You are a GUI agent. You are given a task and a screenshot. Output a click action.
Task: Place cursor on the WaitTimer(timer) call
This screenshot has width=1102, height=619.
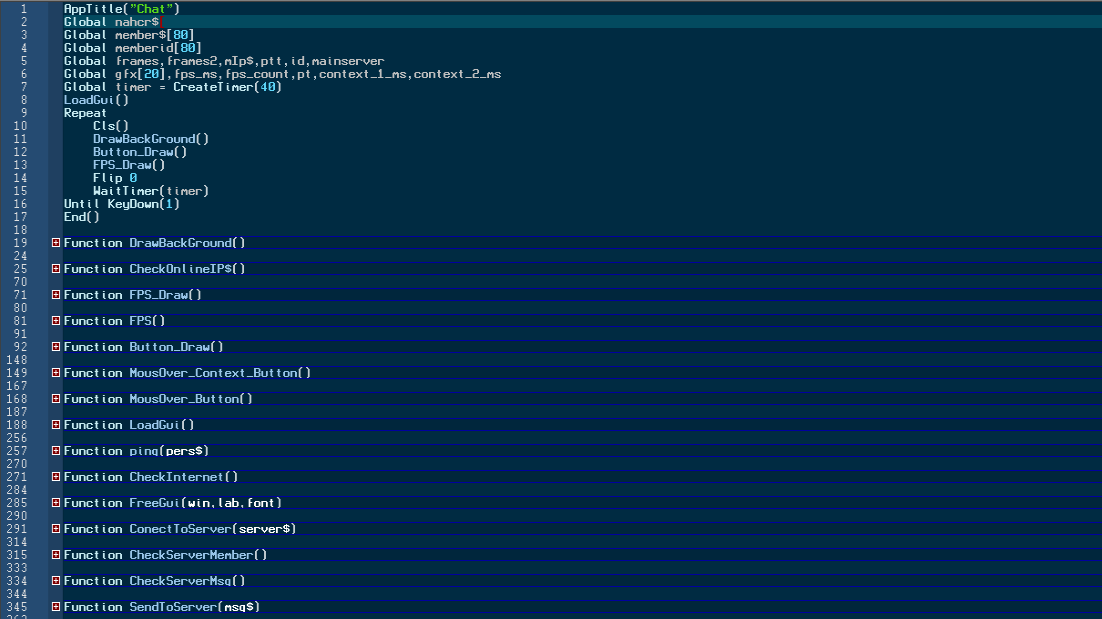pos(151,191)
